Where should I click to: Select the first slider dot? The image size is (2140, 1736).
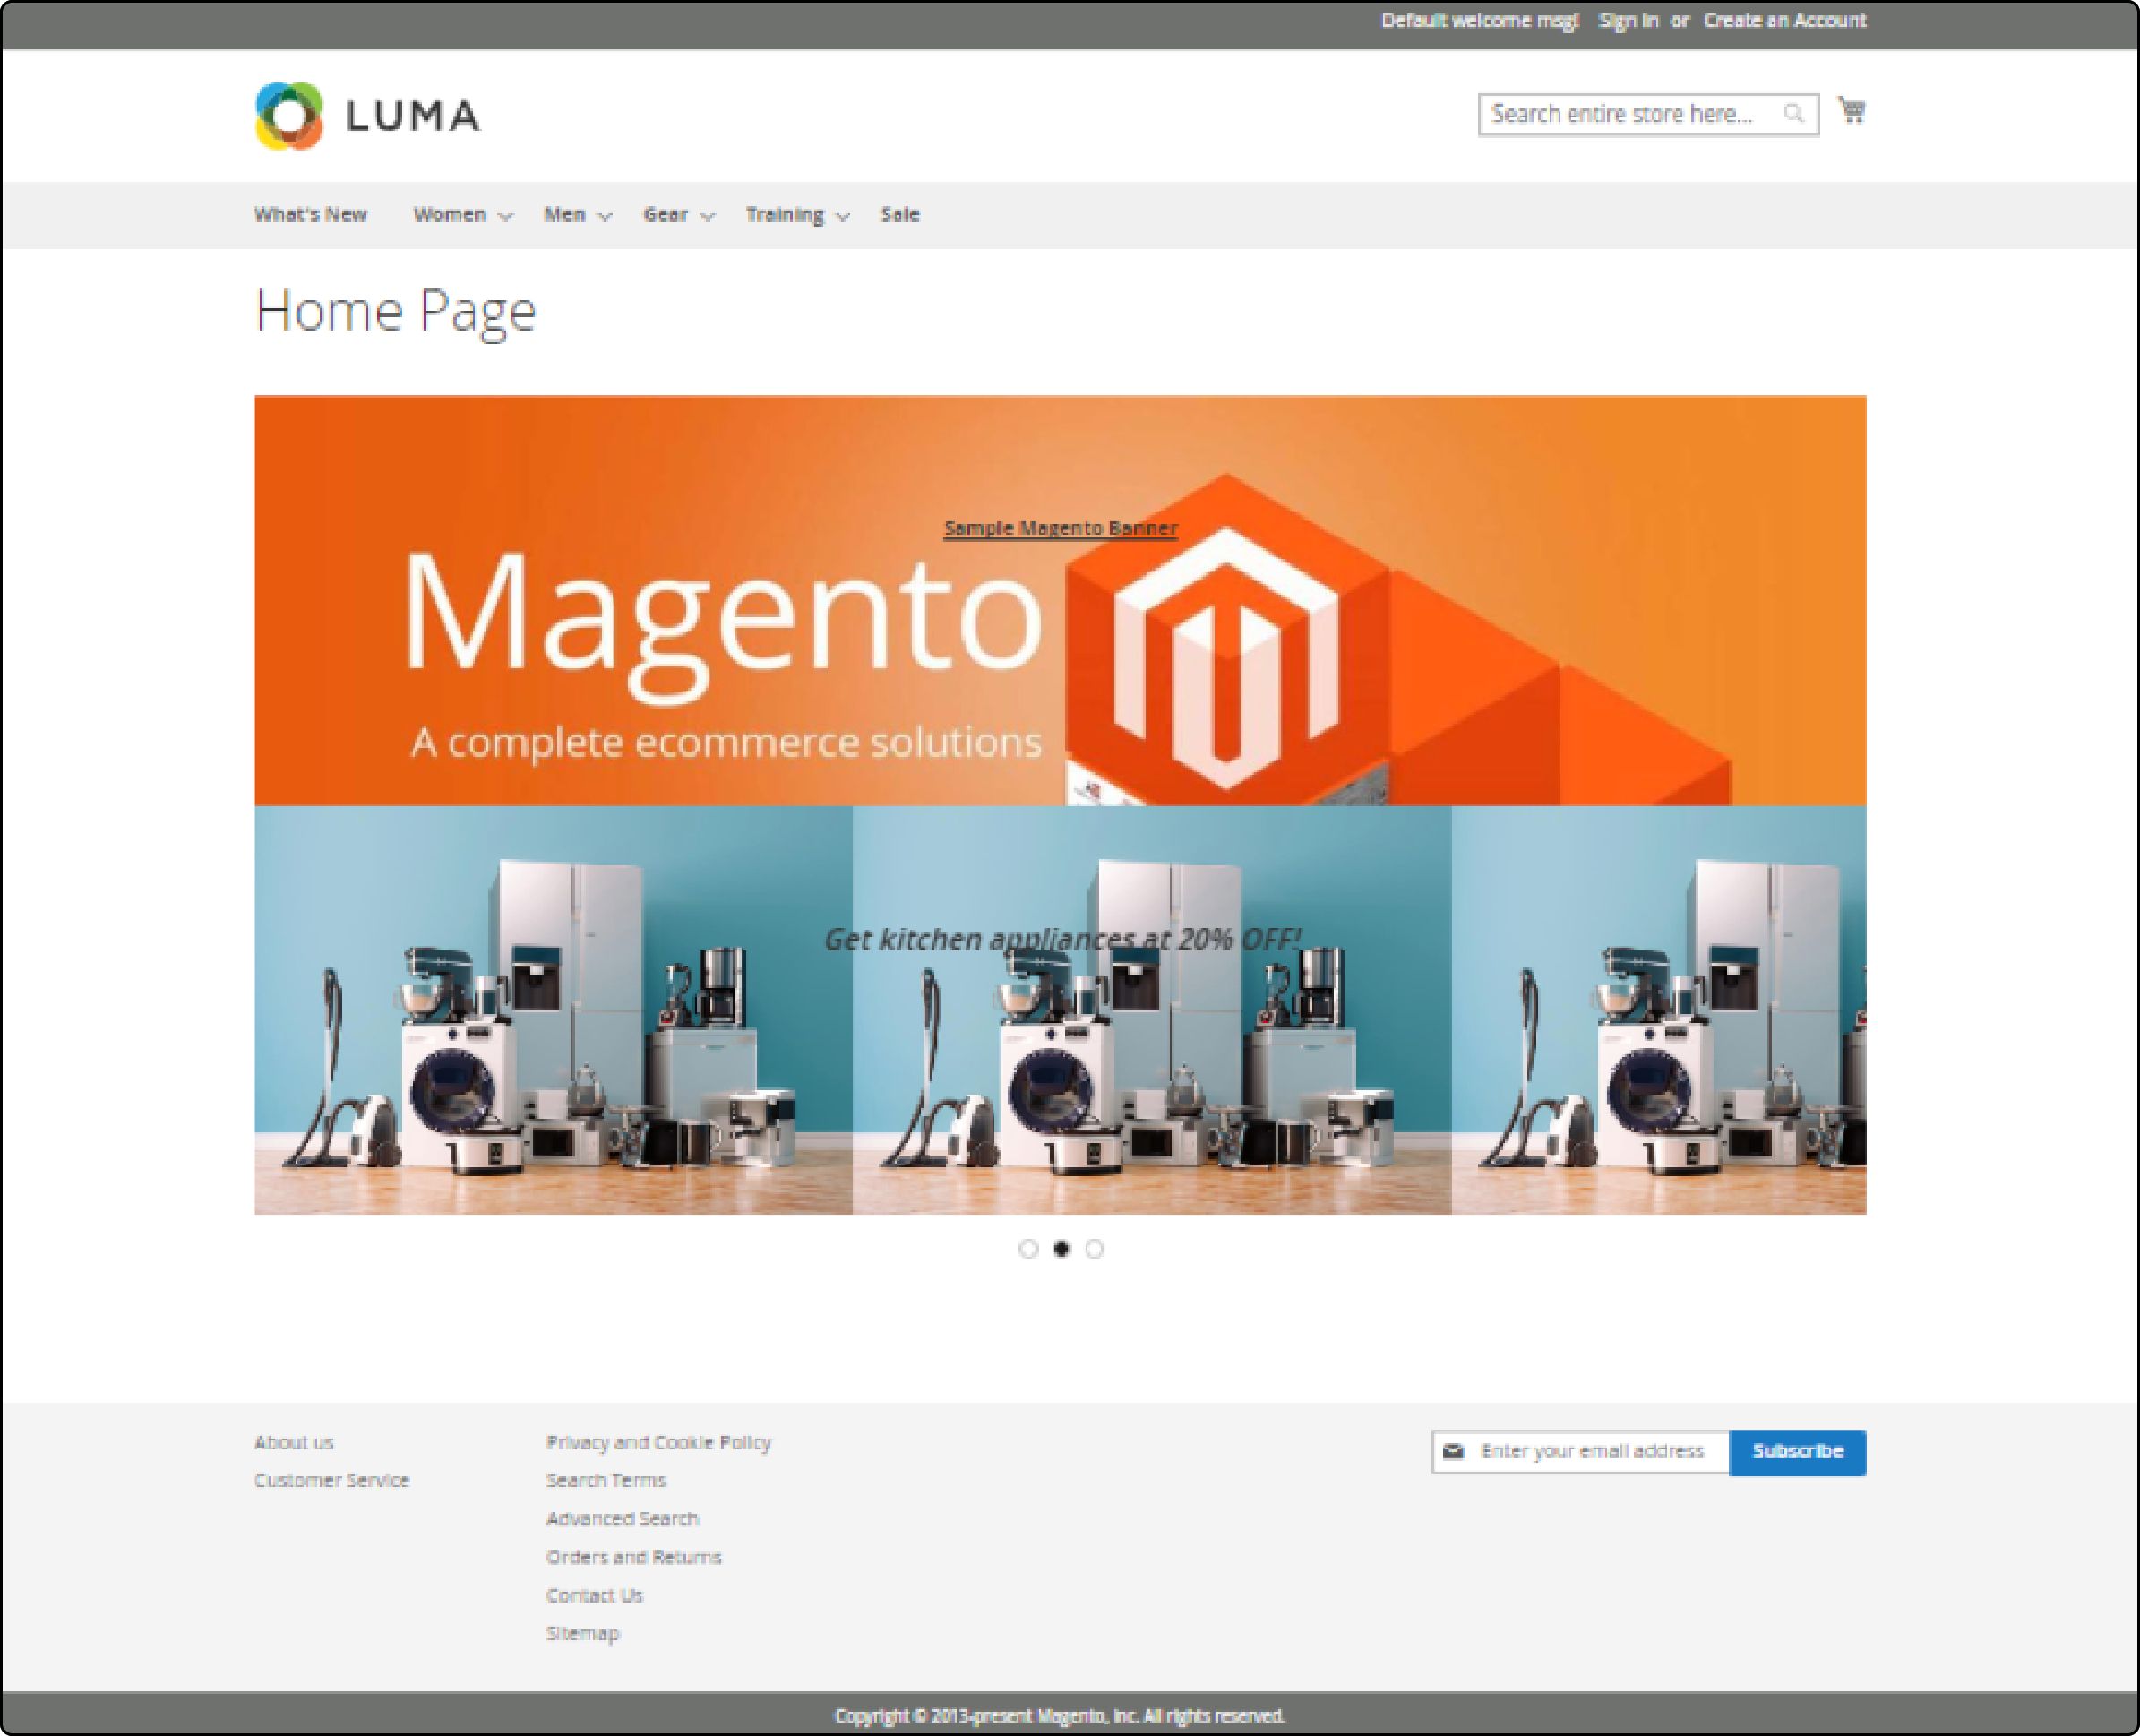(x=1028, y=1248)
